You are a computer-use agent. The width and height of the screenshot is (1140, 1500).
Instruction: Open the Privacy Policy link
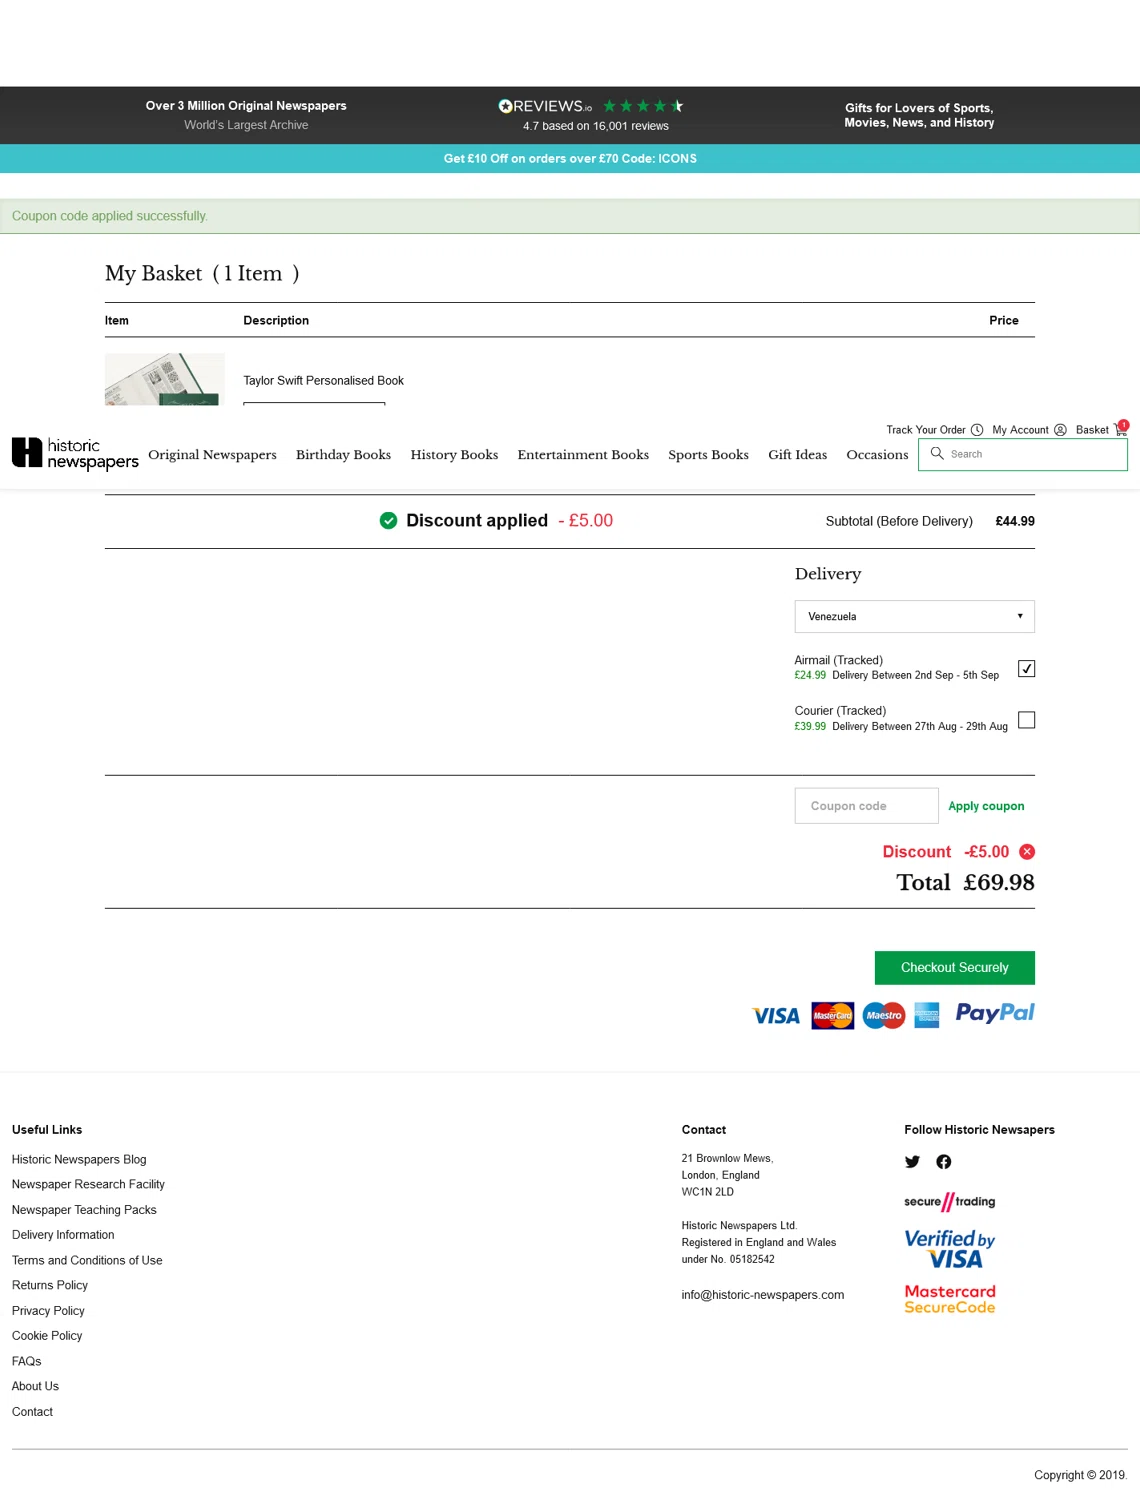click(x=48, y=1311)
